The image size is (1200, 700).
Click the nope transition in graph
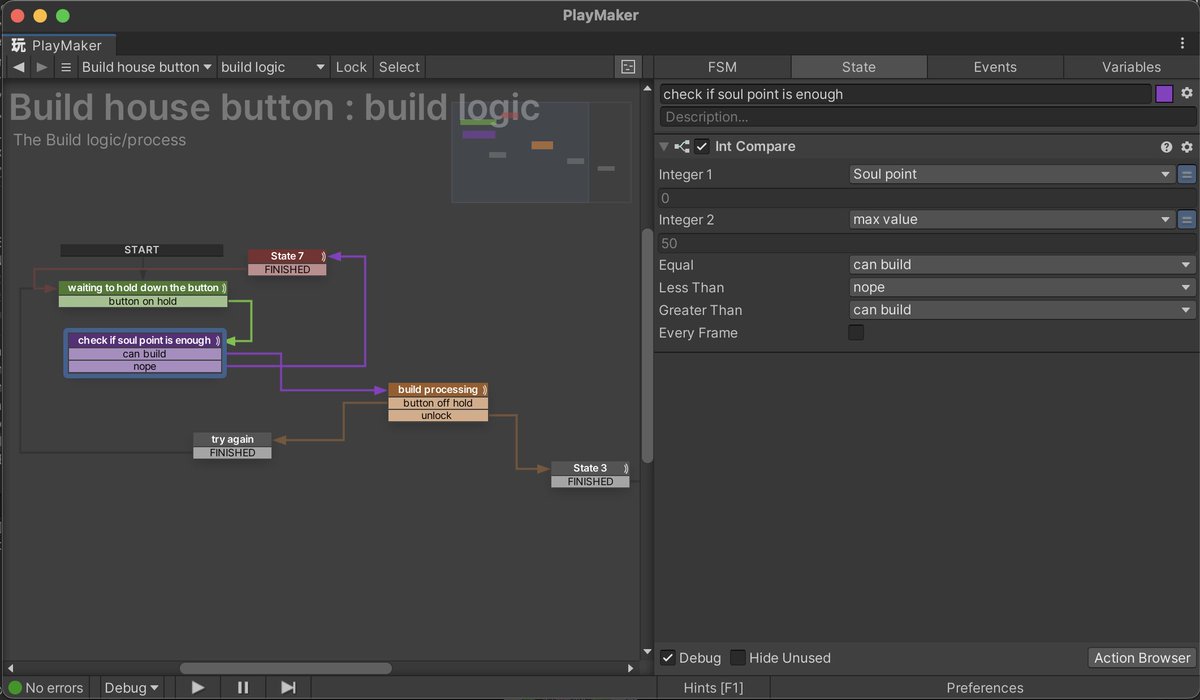pyautogui.click(x=145, y=367)
